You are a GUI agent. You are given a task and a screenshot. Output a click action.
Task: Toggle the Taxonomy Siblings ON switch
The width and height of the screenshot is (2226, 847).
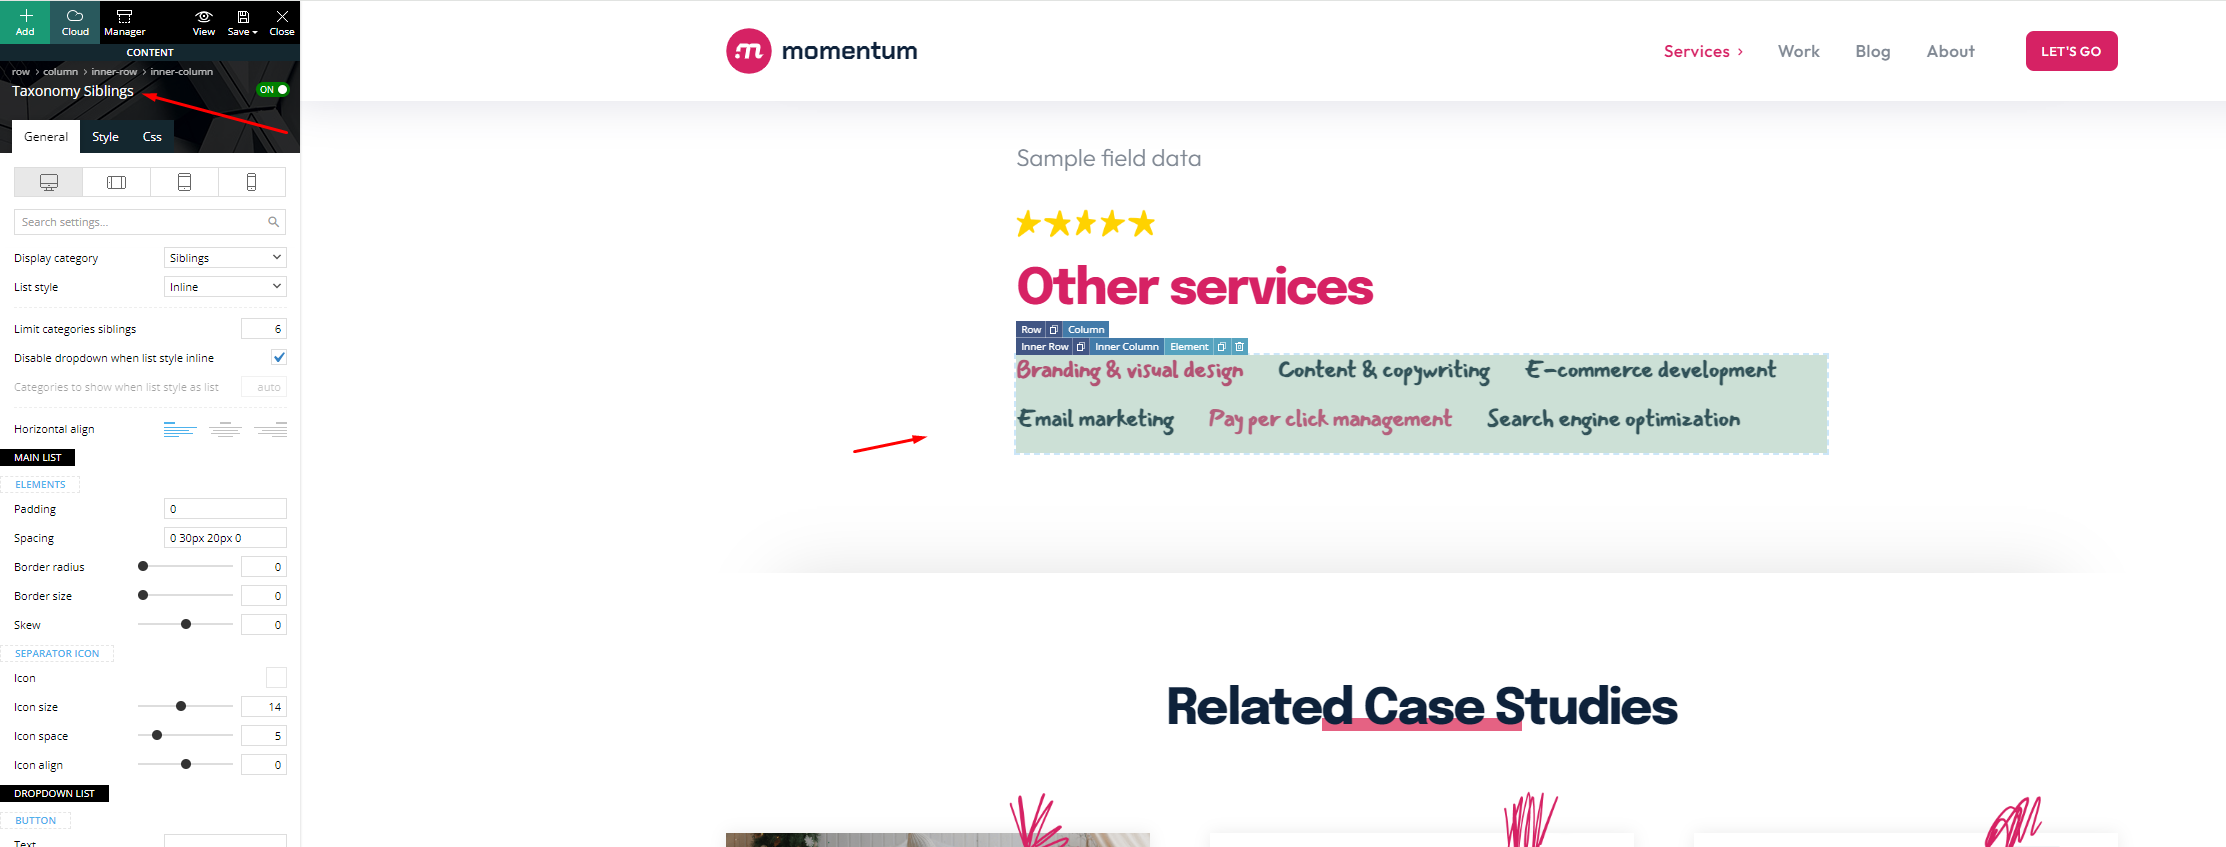[273, 90]
